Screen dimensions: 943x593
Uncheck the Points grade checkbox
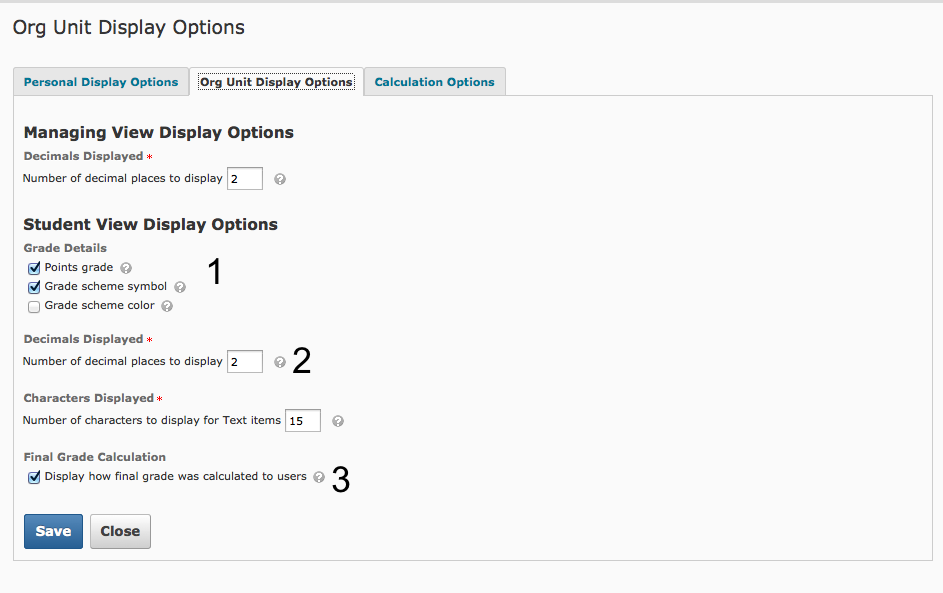click(x=34, y=268)
